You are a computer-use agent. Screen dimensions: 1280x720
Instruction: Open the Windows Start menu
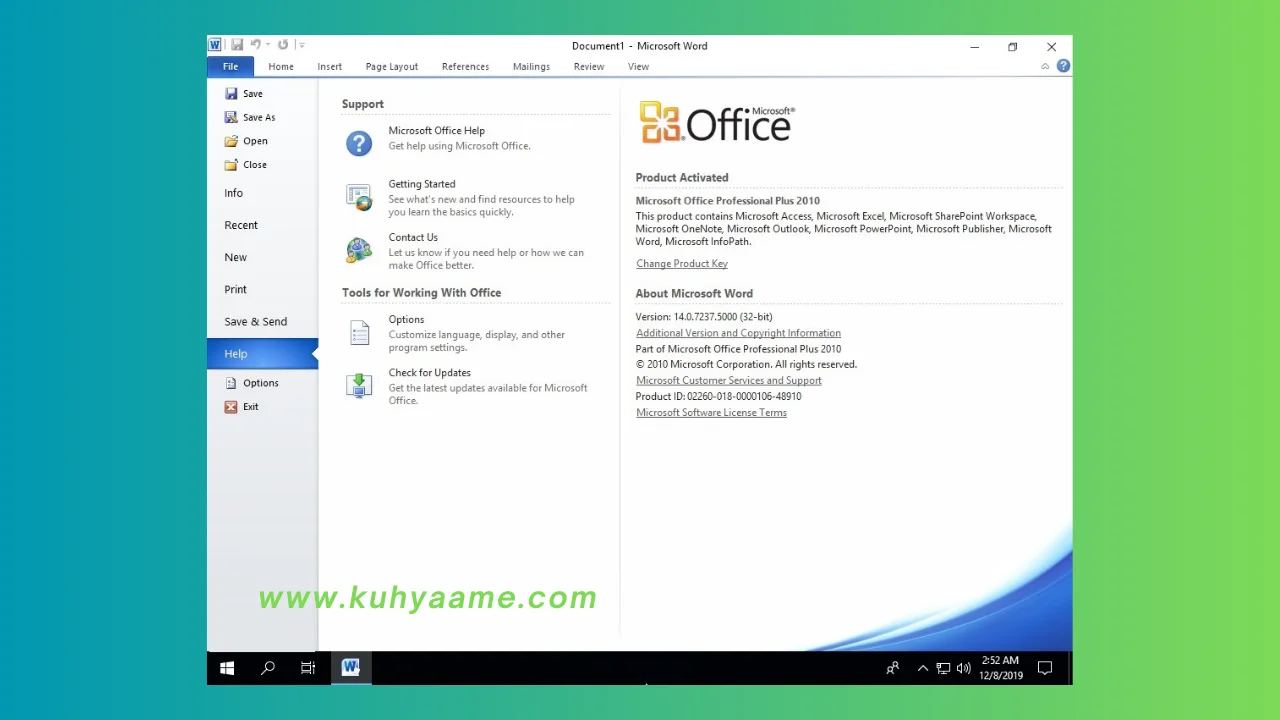227,668
